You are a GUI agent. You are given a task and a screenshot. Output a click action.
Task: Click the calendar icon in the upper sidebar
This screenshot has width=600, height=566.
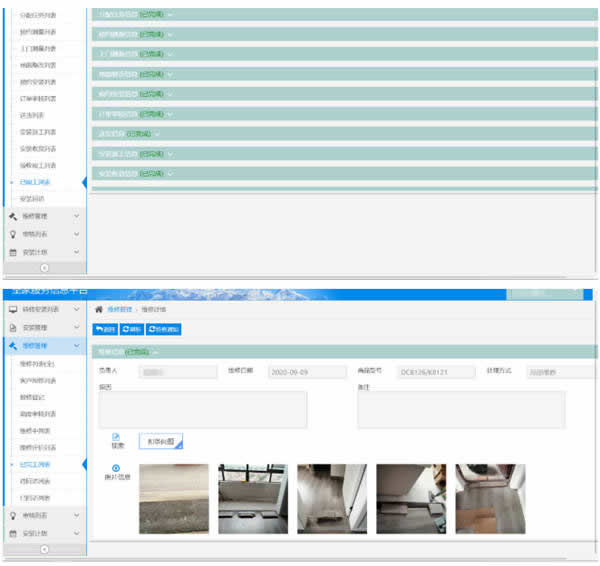(x=13, y=252)
